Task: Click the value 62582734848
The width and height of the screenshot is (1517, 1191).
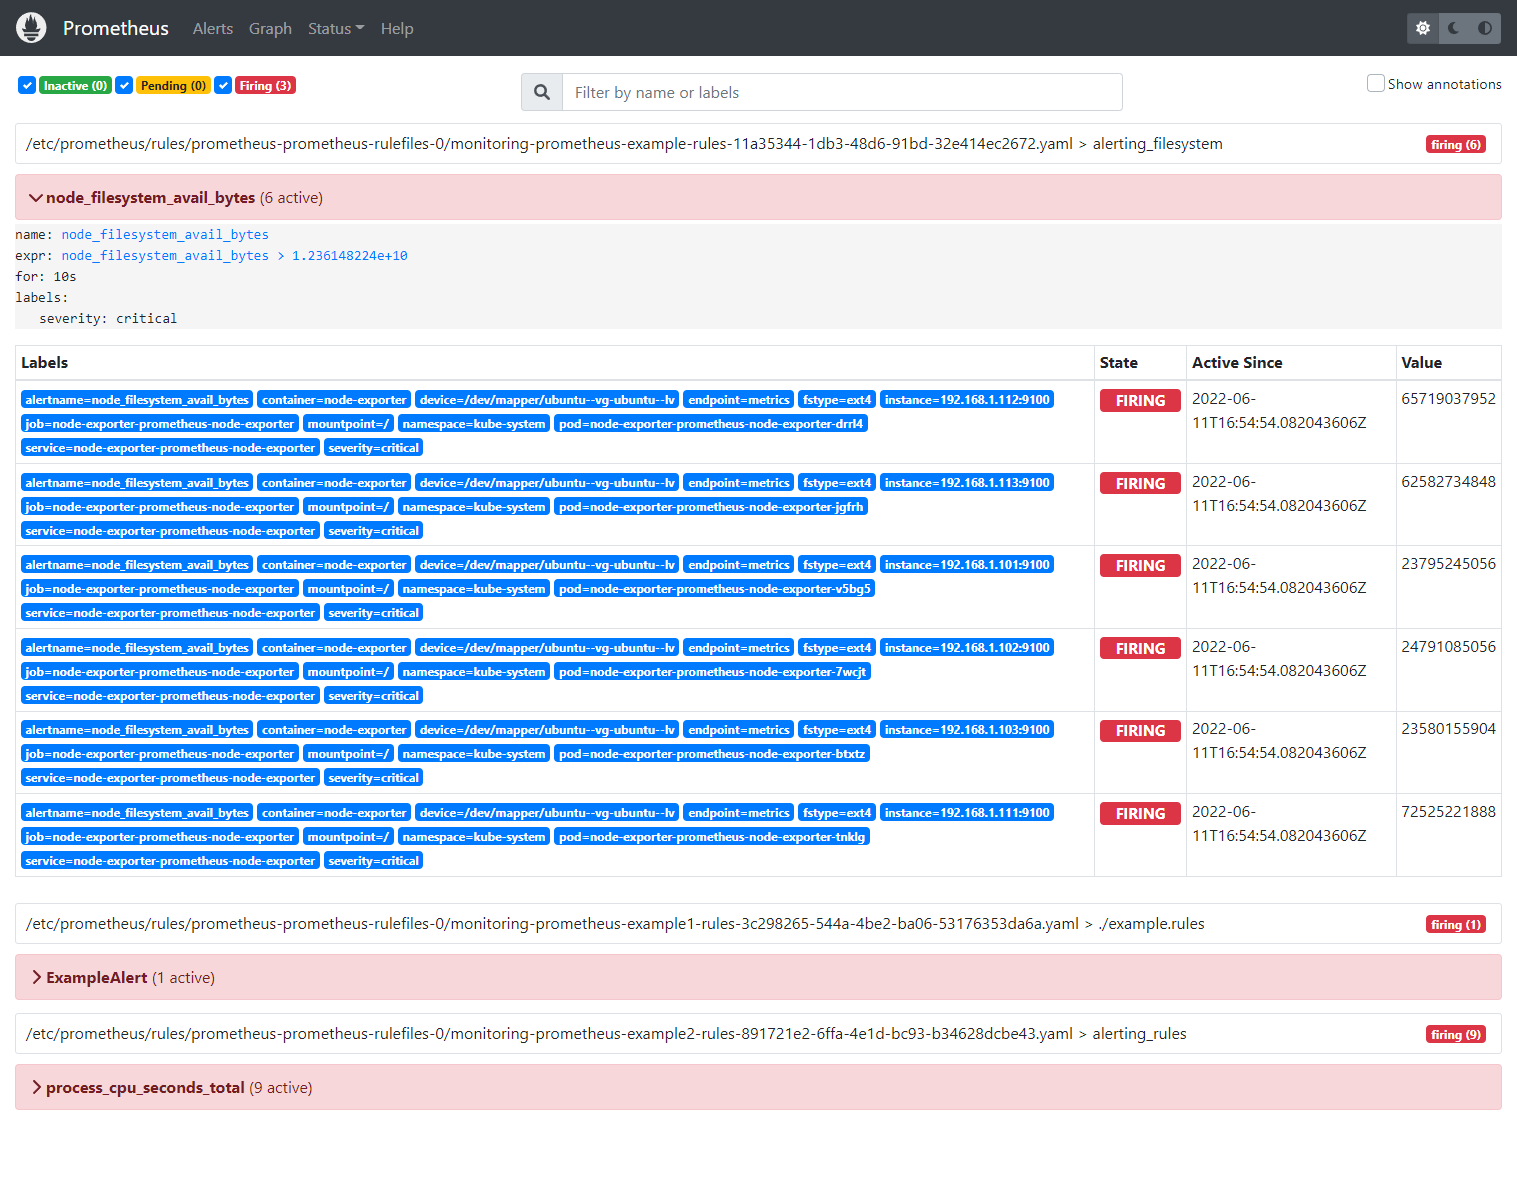Action: (1448, 481)
